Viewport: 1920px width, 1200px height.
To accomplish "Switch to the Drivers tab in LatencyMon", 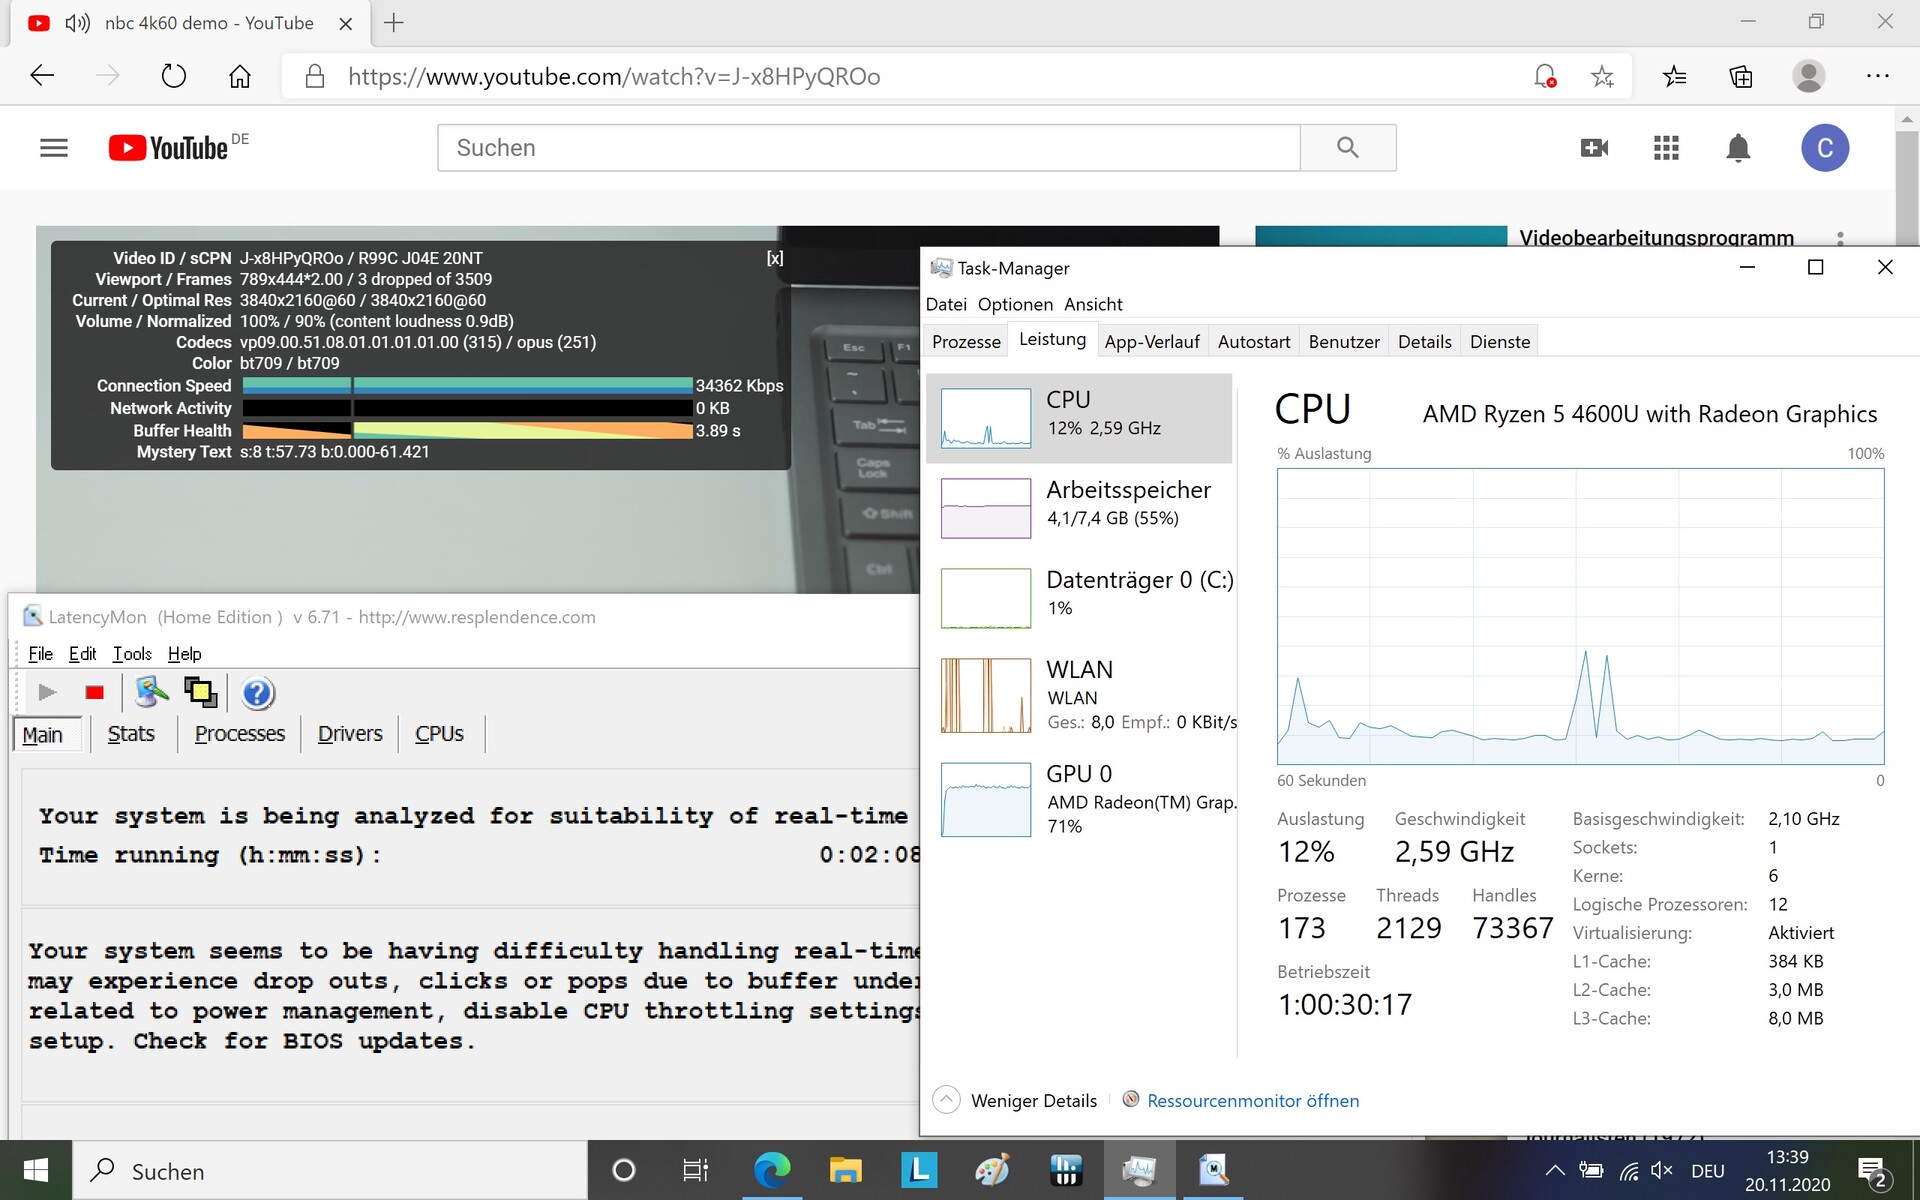I will coord(350,734).
